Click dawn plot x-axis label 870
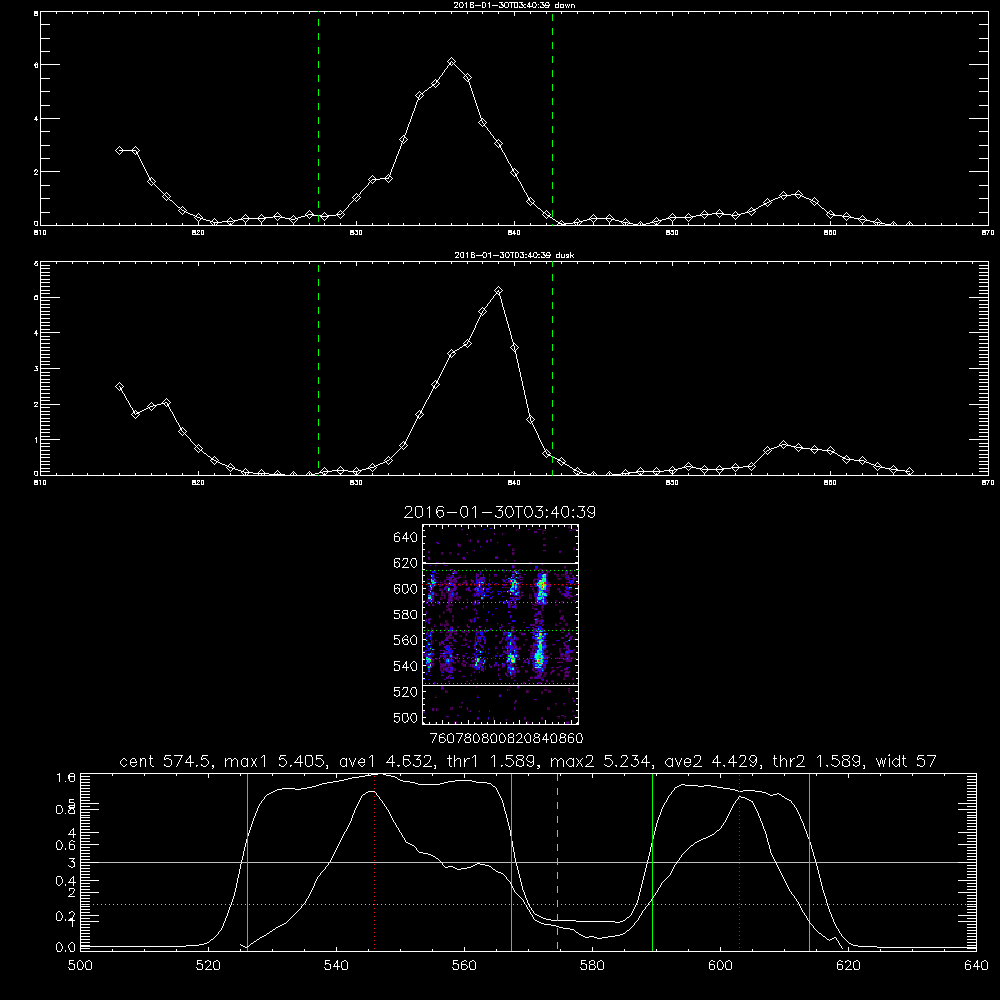This screenshot has width=1000, height=1000. [x=988, y=233]
